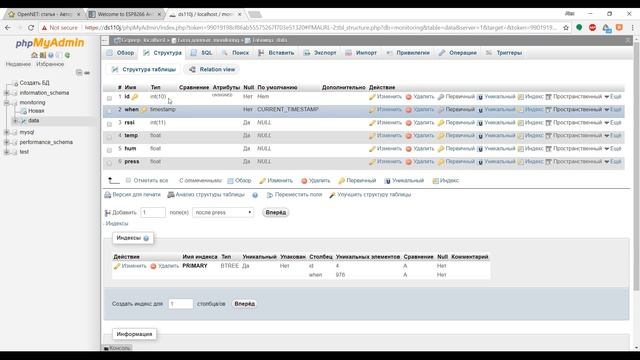
Task: Open the Ещё dropdown for id row
Action: [613, 97]
